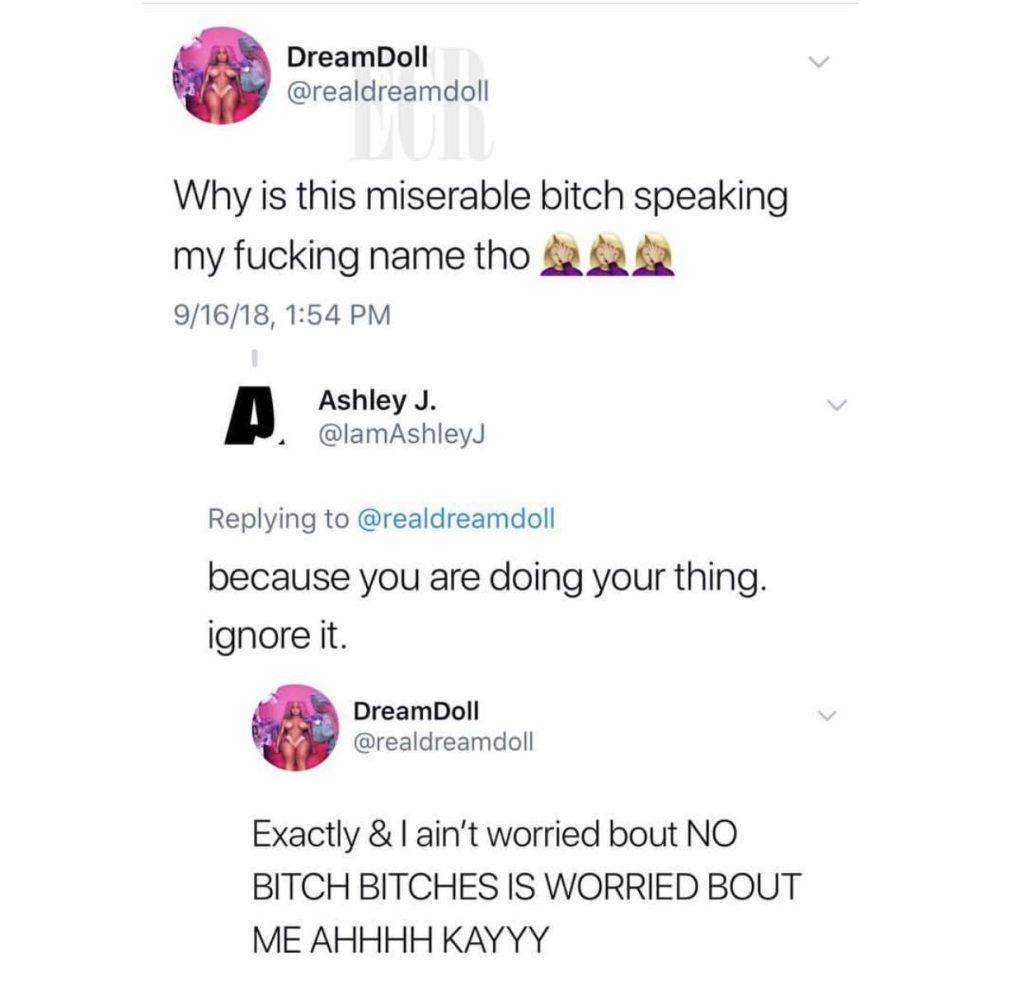Follow the blue @realdreamdoll mention link
The image size is (1024, 985).
coord(455,518)
